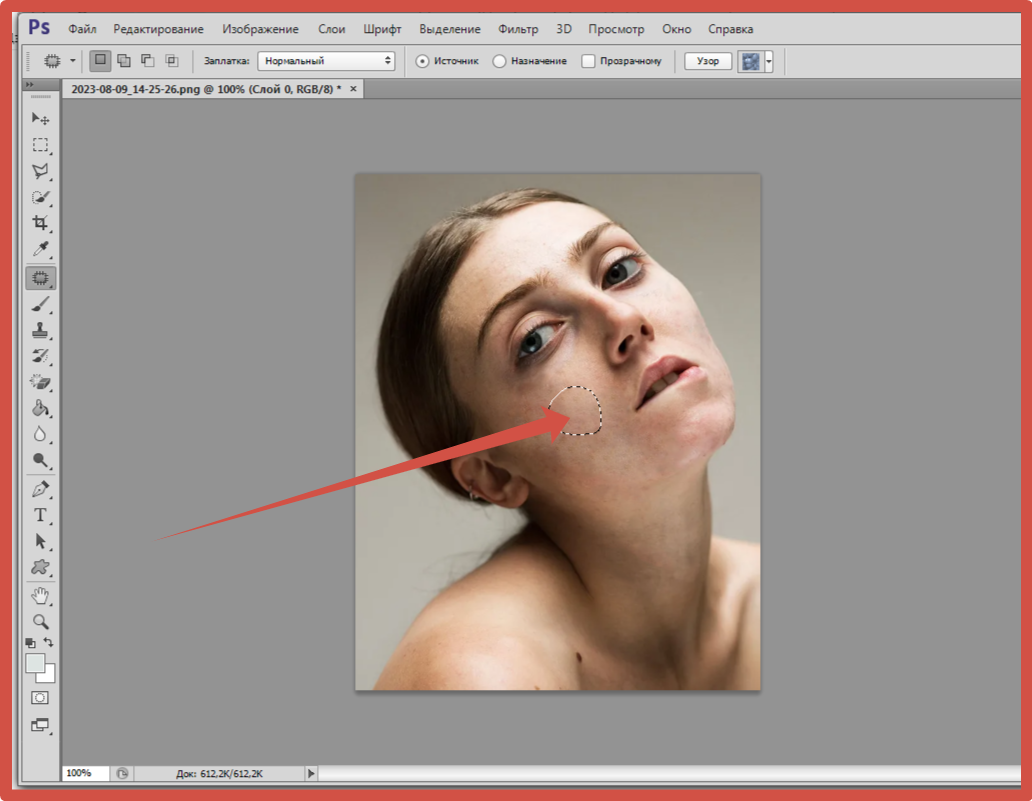
Task: Select the Patch tool in toolbox
Action: click(40, 278)
